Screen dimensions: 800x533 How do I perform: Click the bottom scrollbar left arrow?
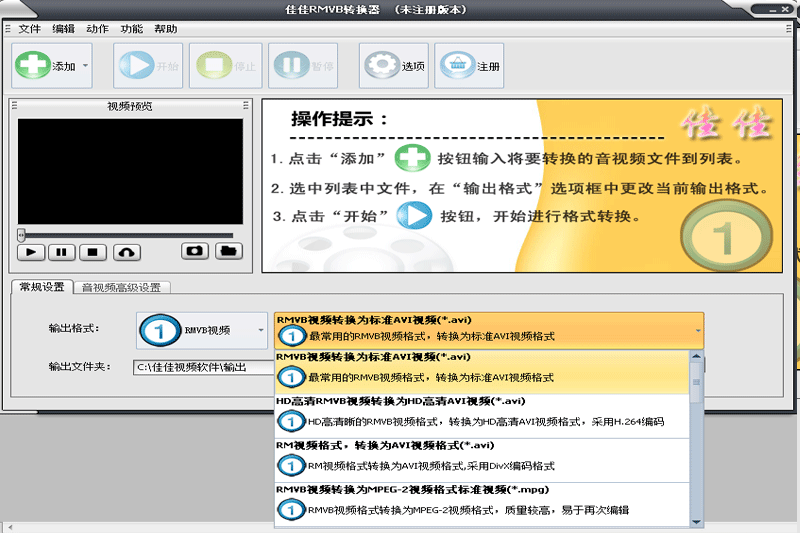point(9,527)
